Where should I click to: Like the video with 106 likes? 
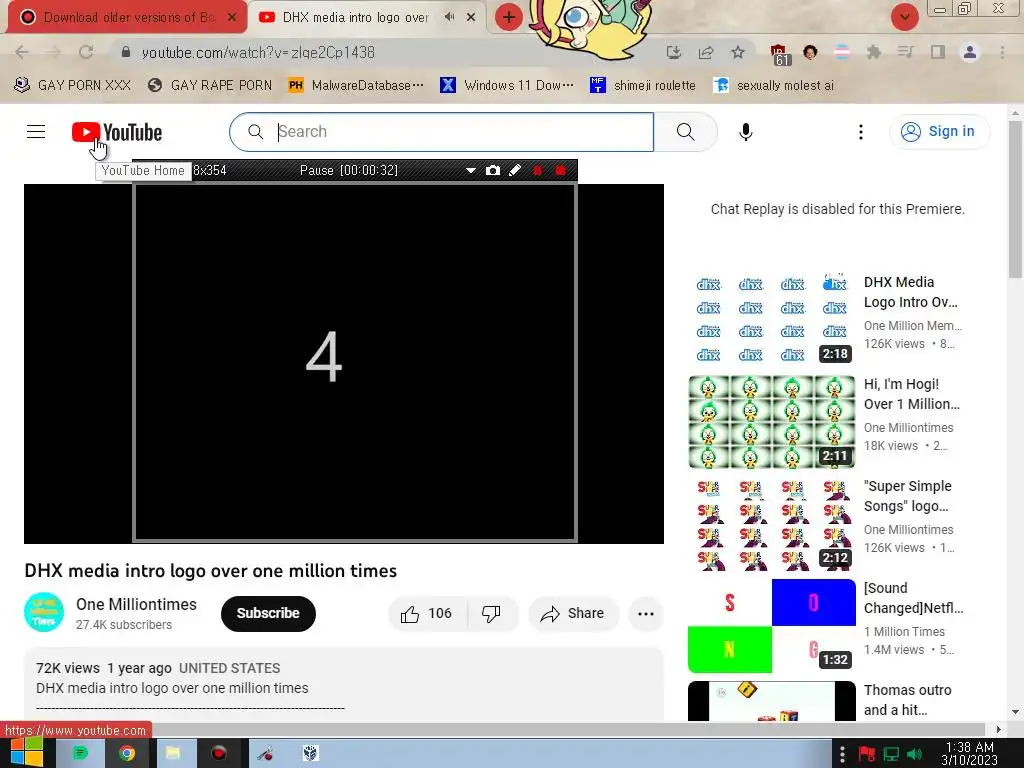pos(427,613)
